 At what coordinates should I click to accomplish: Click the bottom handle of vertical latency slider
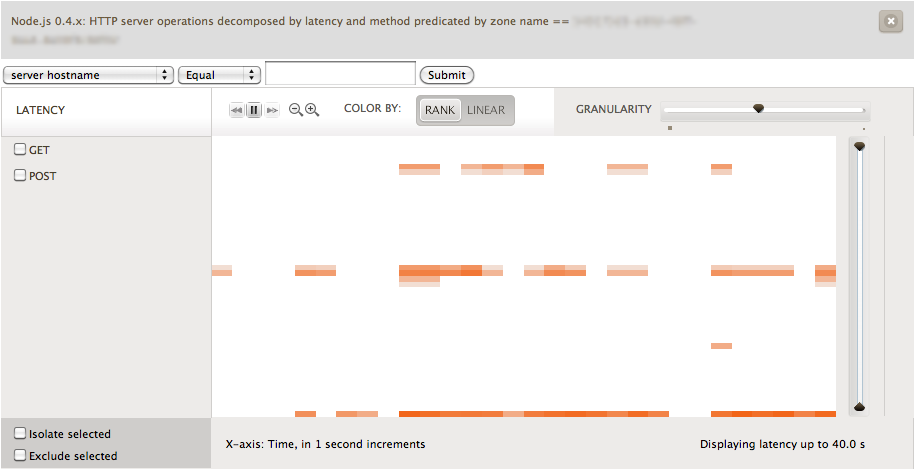859,407
